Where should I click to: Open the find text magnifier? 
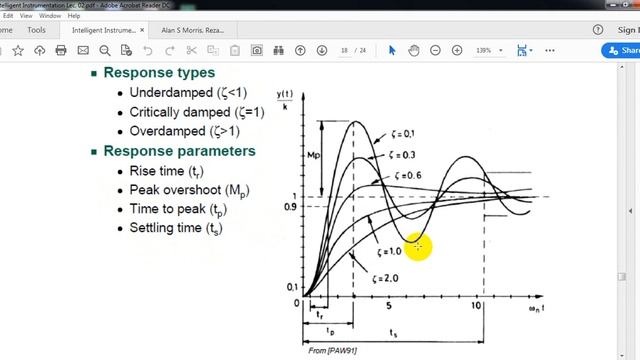[x=105, y=51]
